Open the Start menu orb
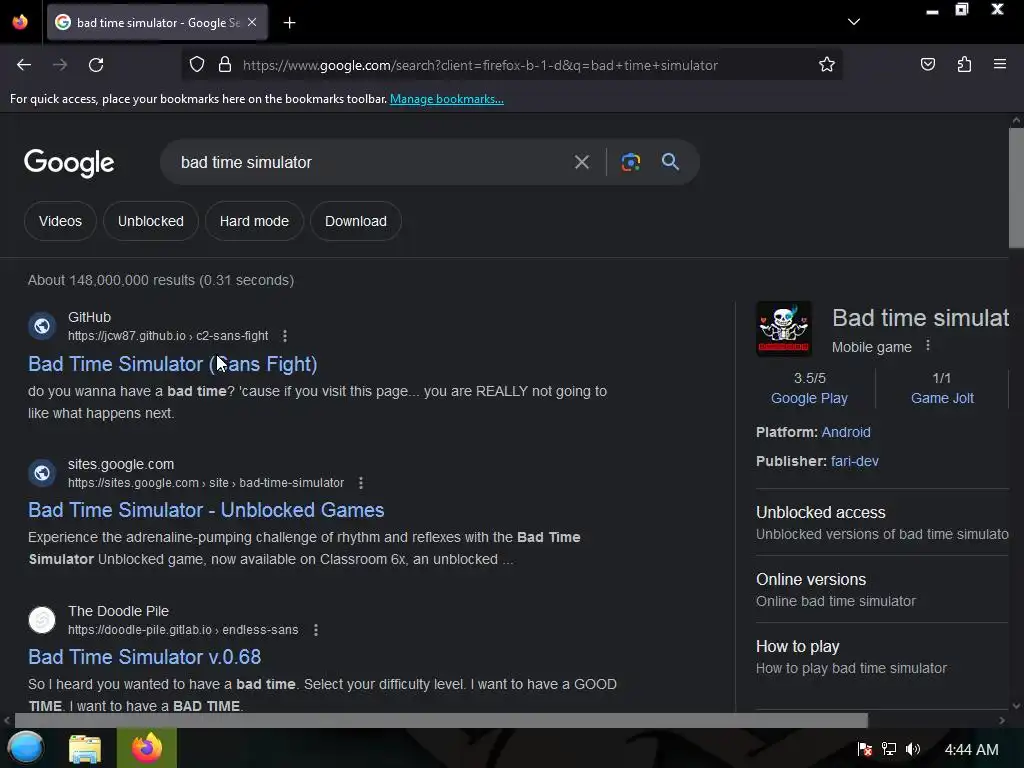Screen dimensions: 1024x768 (x=26, y=748)
